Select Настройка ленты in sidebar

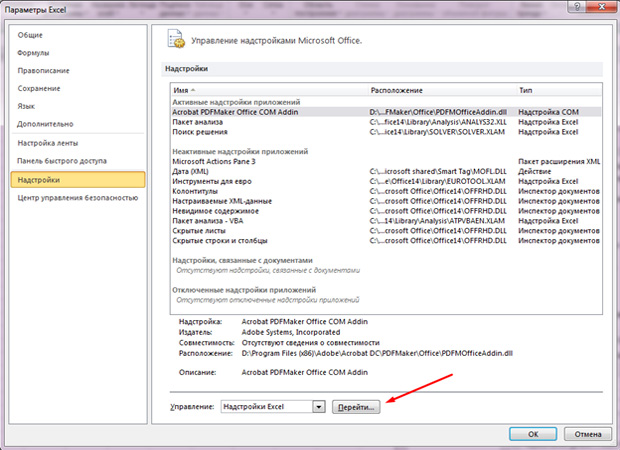coord(48,143)
